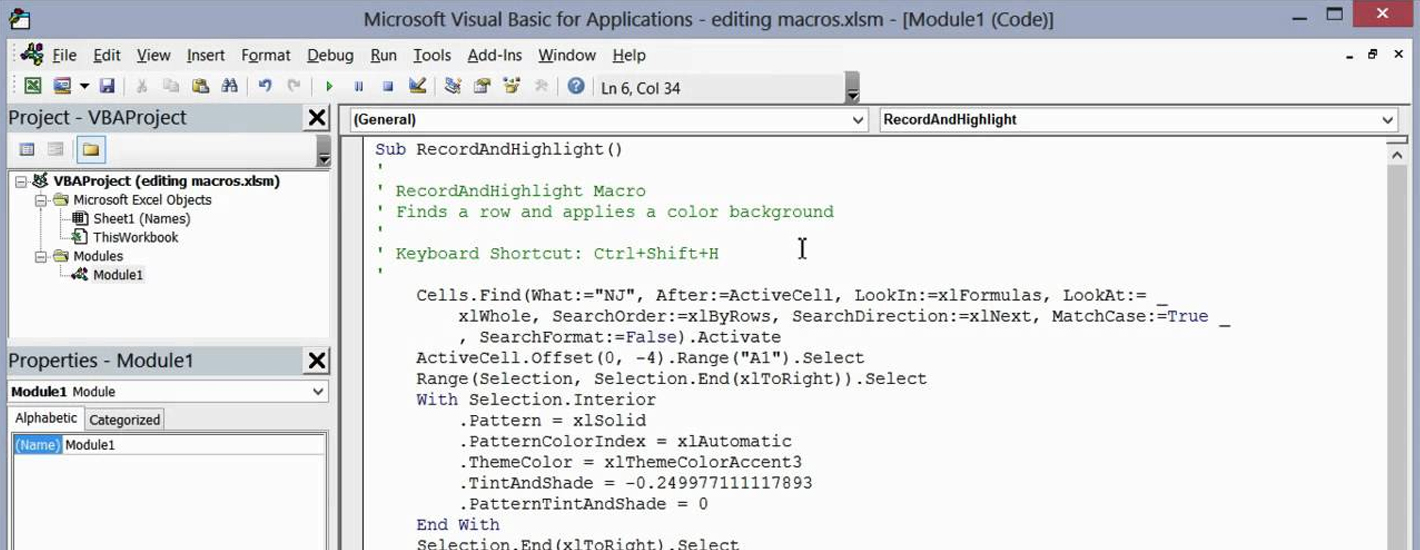Save the macro workbook
Image resolution: width=1420 pixels, height=550 pixels.
[107, 87]
